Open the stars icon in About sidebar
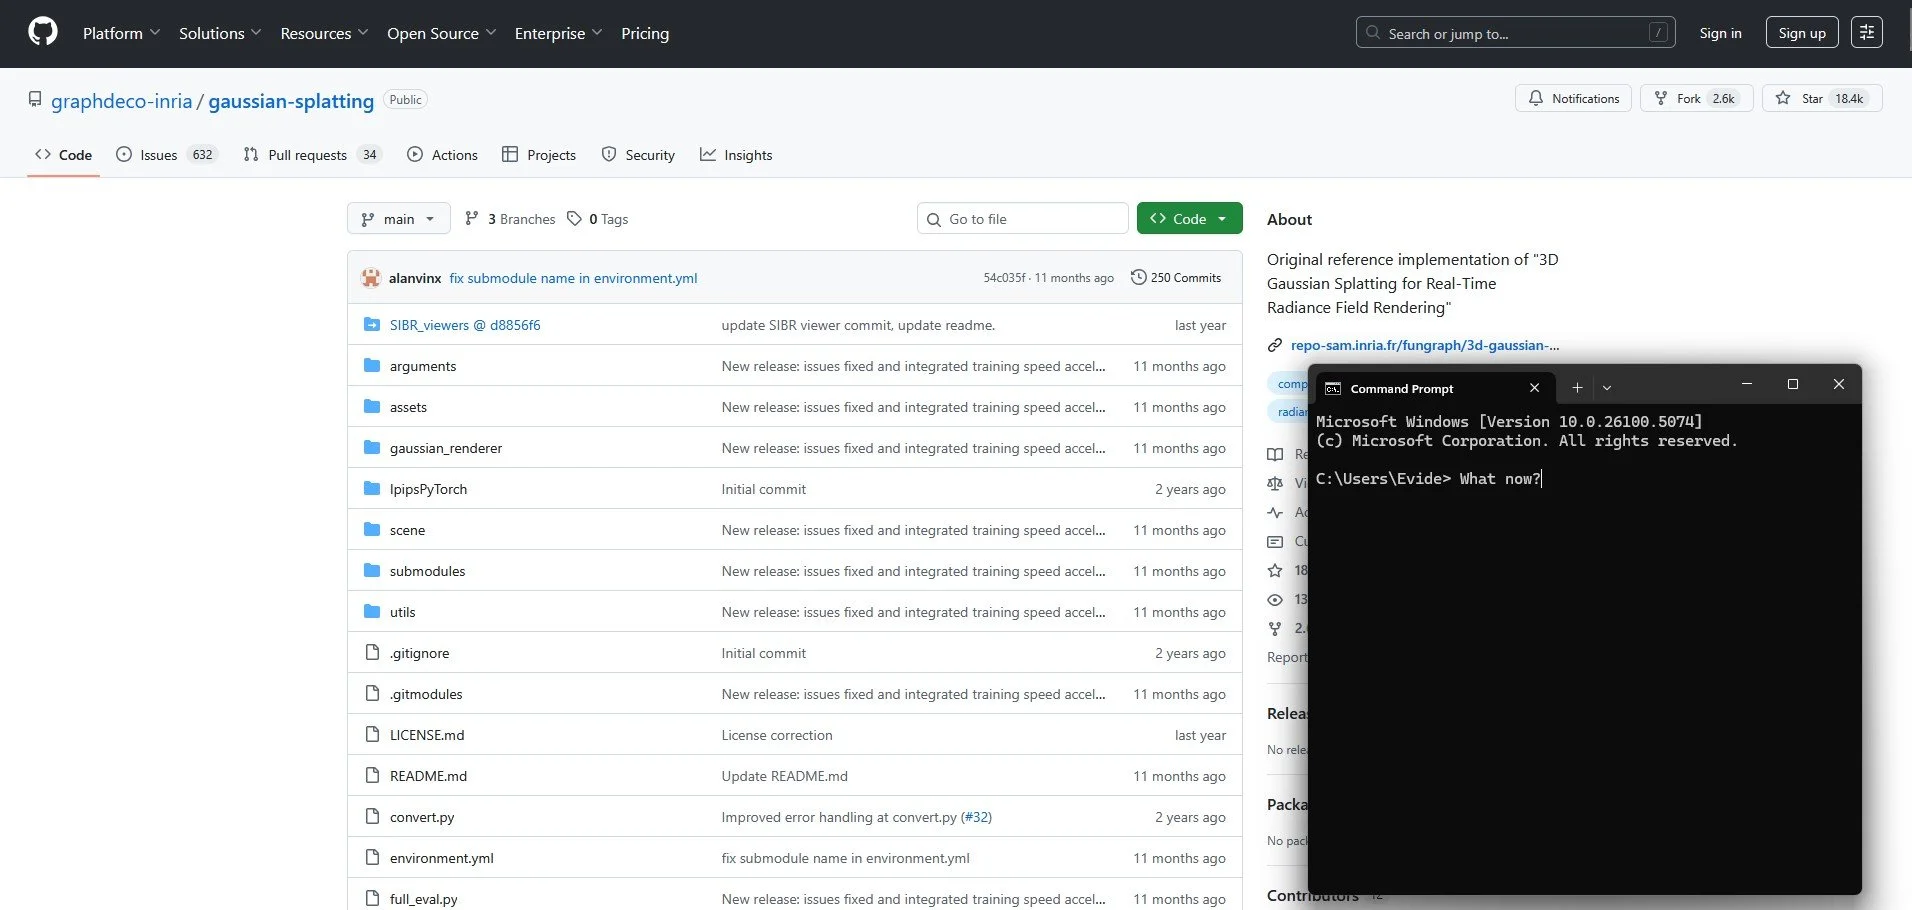1912x910 pixels. click(x=1275, y=571)
